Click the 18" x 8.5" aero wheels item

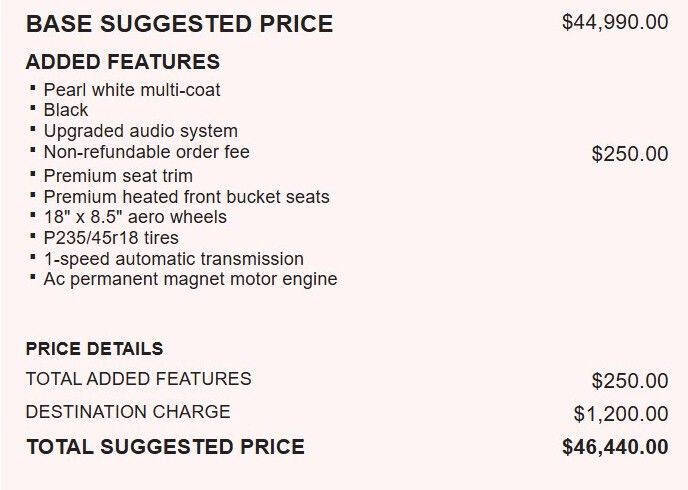tap(135, 217)
